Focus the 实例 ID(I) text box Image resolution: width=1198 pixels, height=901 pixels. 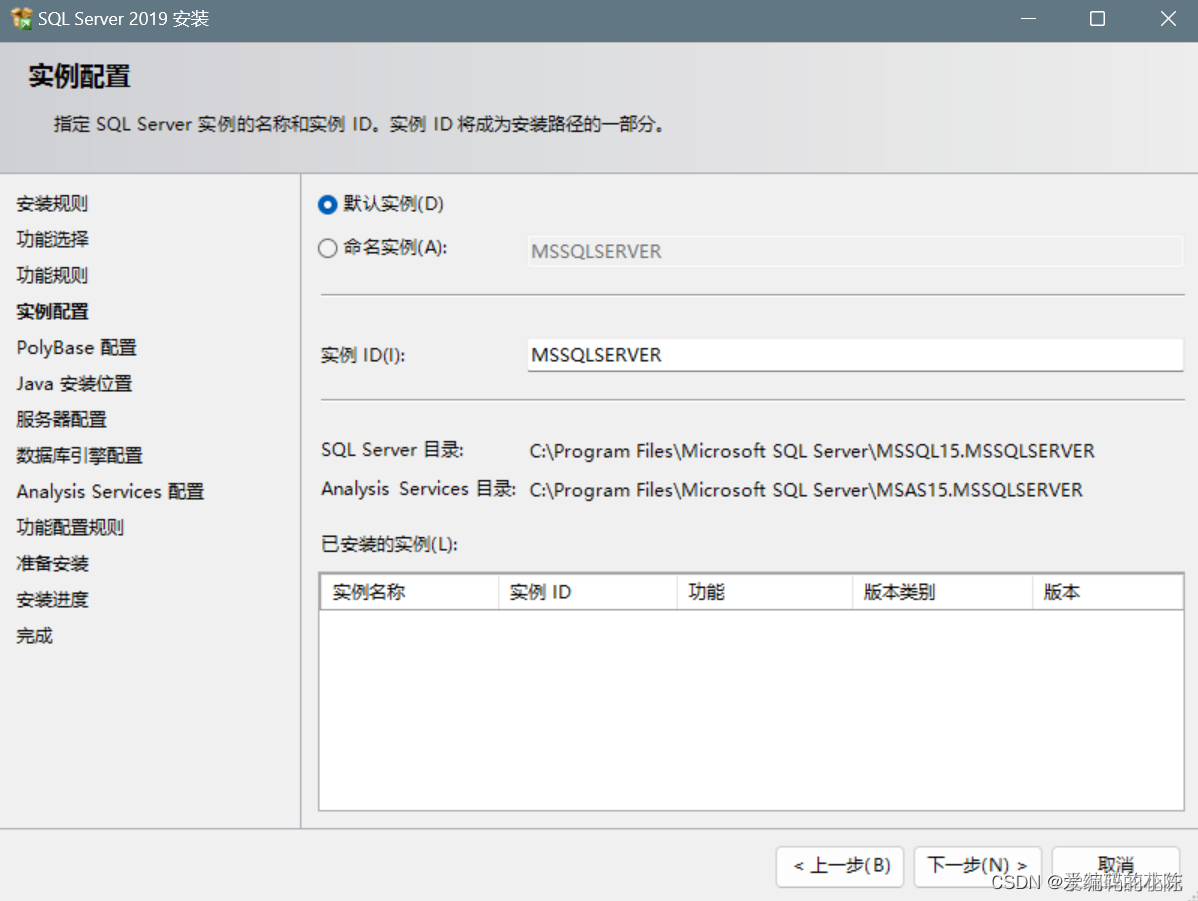point(855,355)
